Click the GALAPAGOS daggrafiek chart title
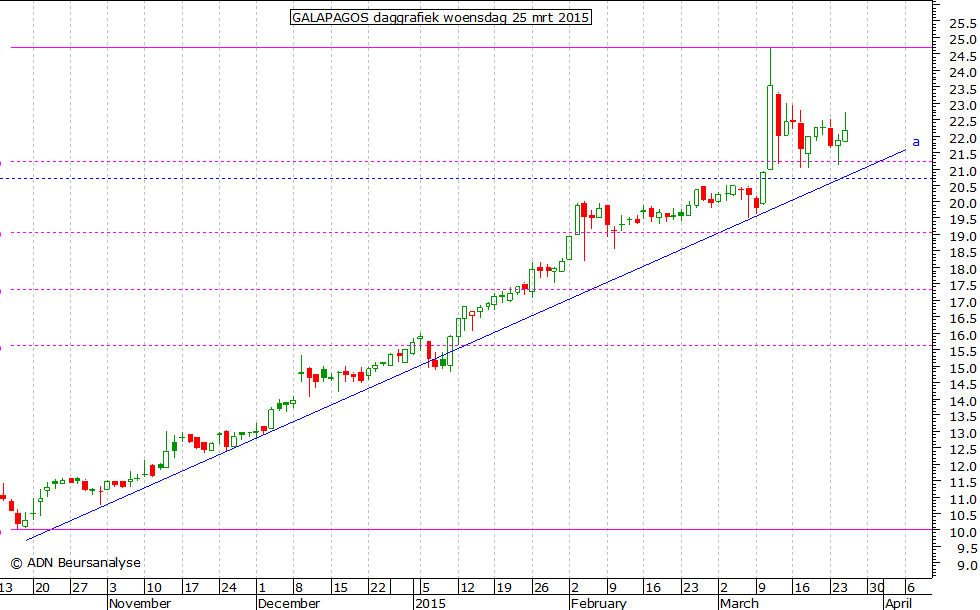 pos(441,18)
